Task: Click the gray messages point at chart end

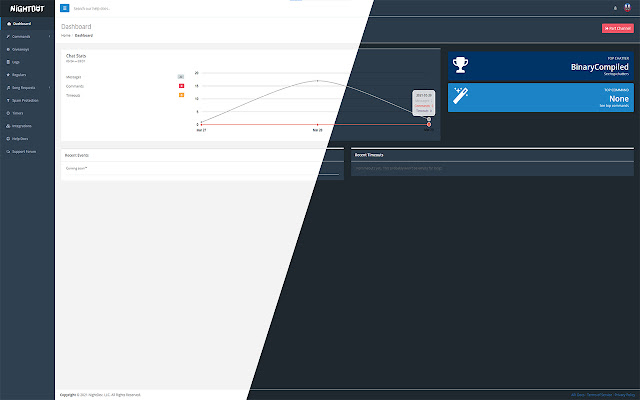Action: tap(429, 119)
